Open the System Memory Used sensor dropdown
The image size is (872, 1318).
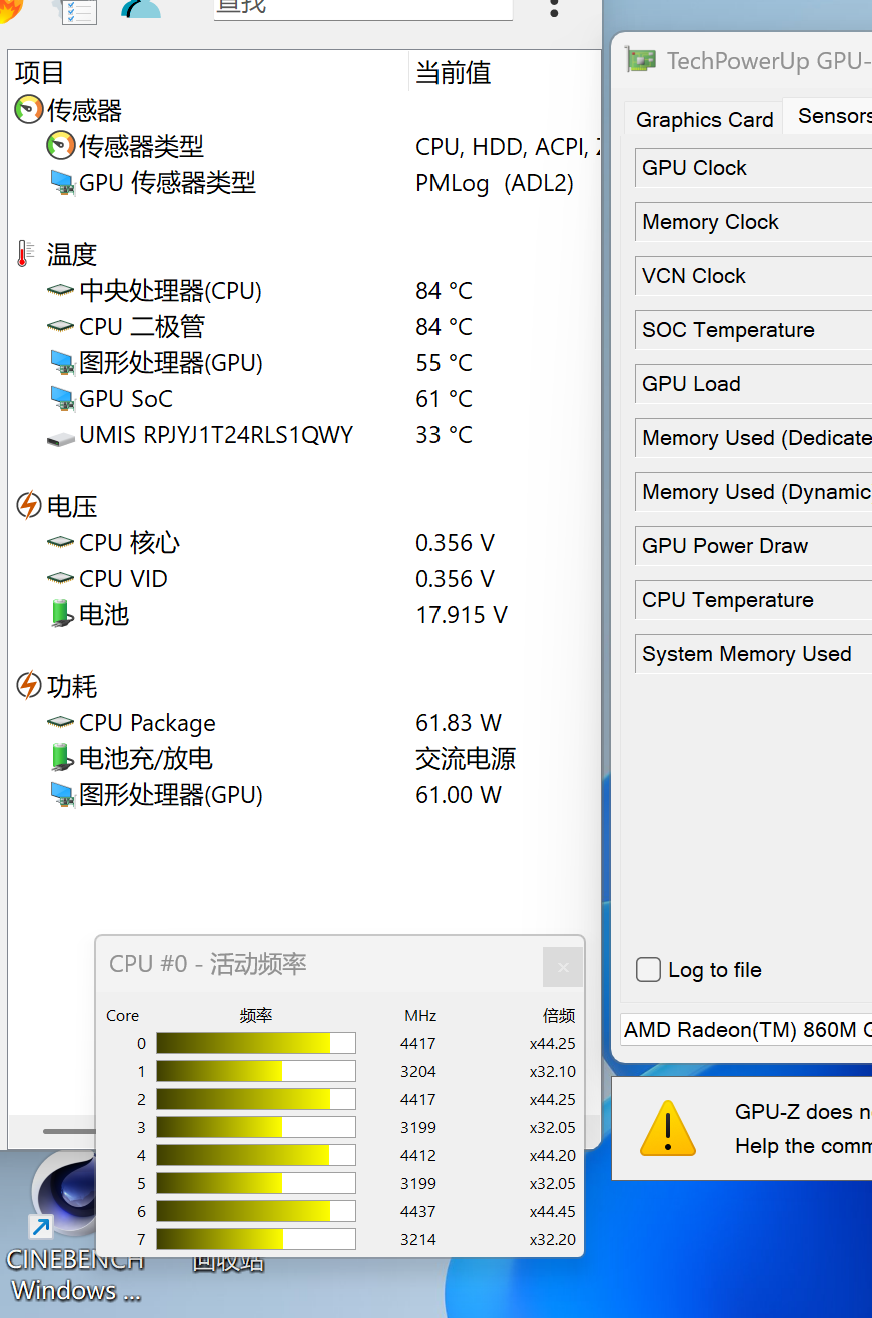pos(754,654)
